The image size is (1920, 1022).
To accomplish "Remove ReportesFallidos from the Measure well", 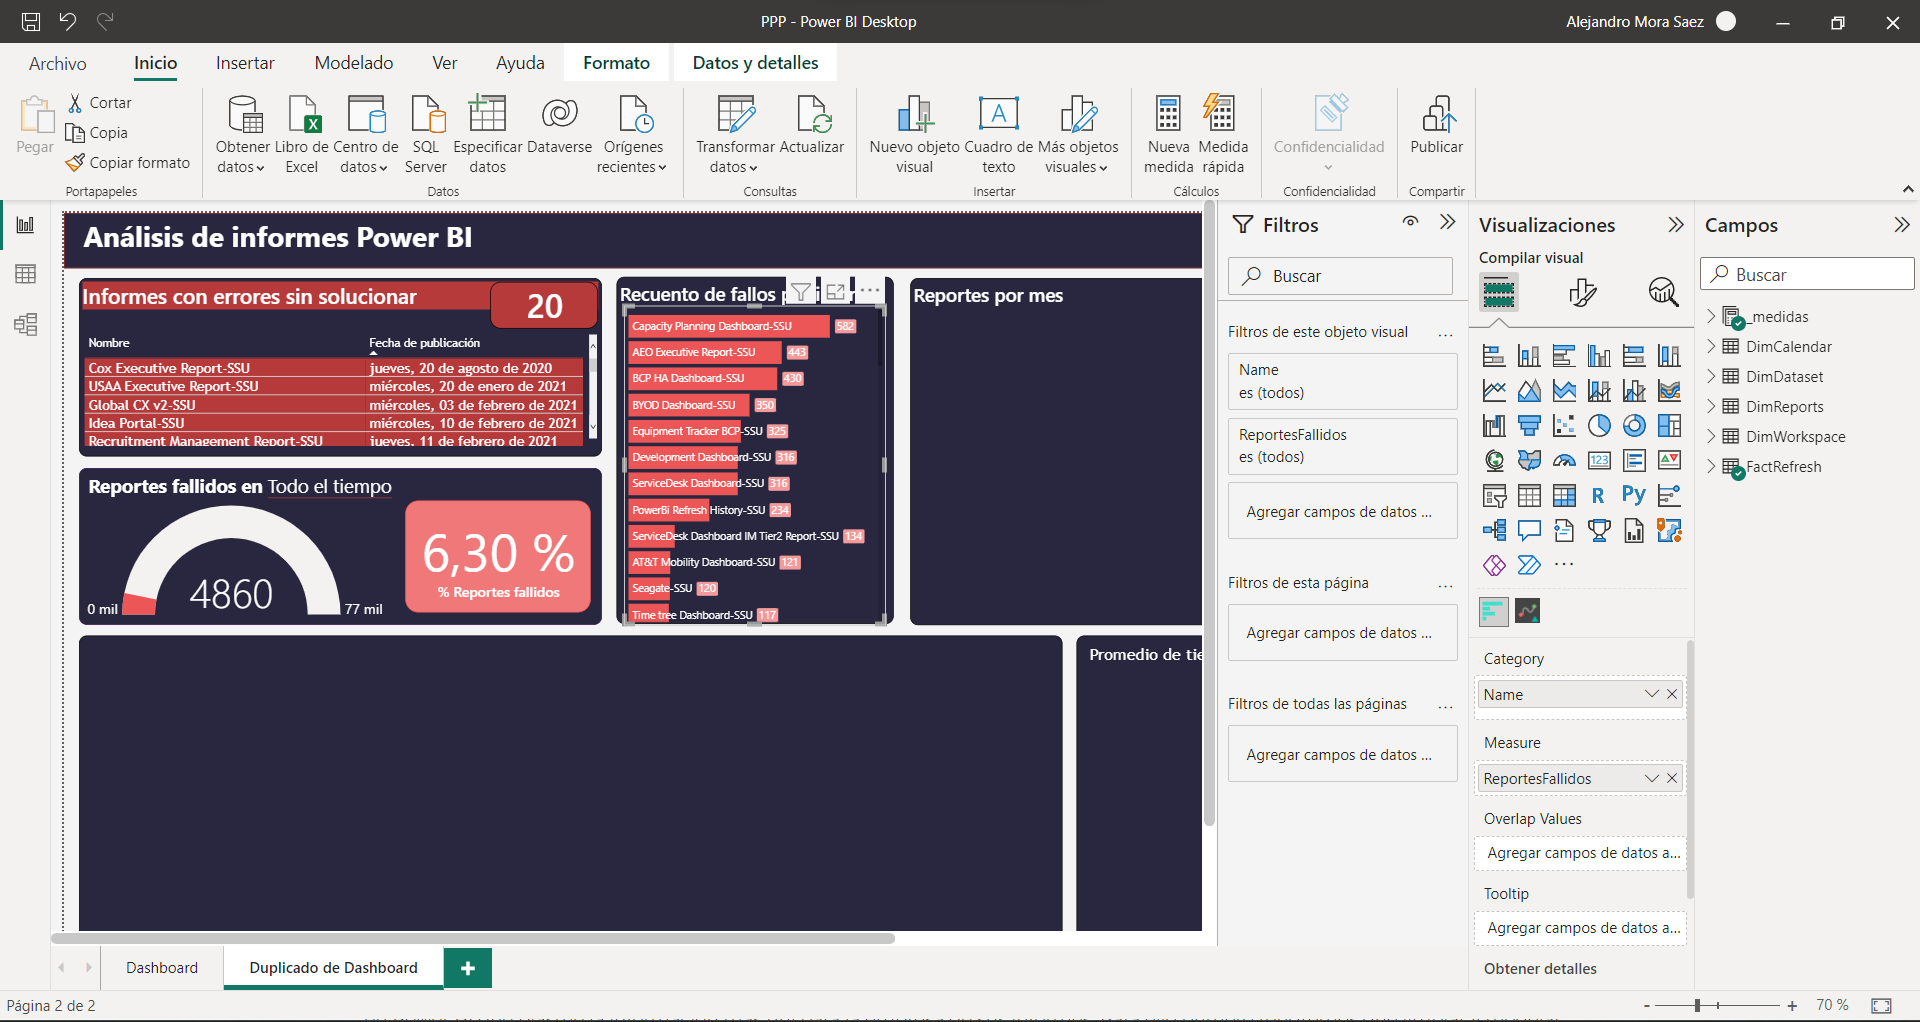I will click(x=1672, y=778).
